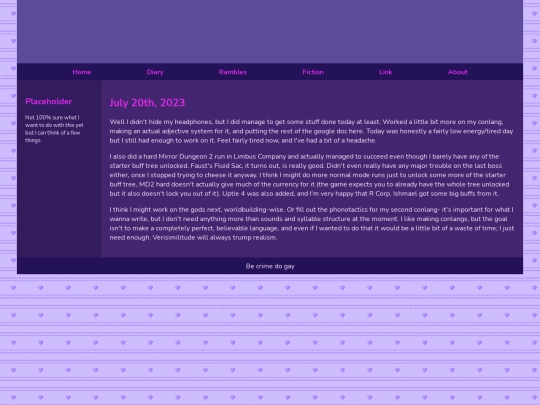Click the paragraph starting 'Well I didn't hide my headphones'
Image resolution: width=540 pixels, height=405 pixels.
[x=311, y=131]
